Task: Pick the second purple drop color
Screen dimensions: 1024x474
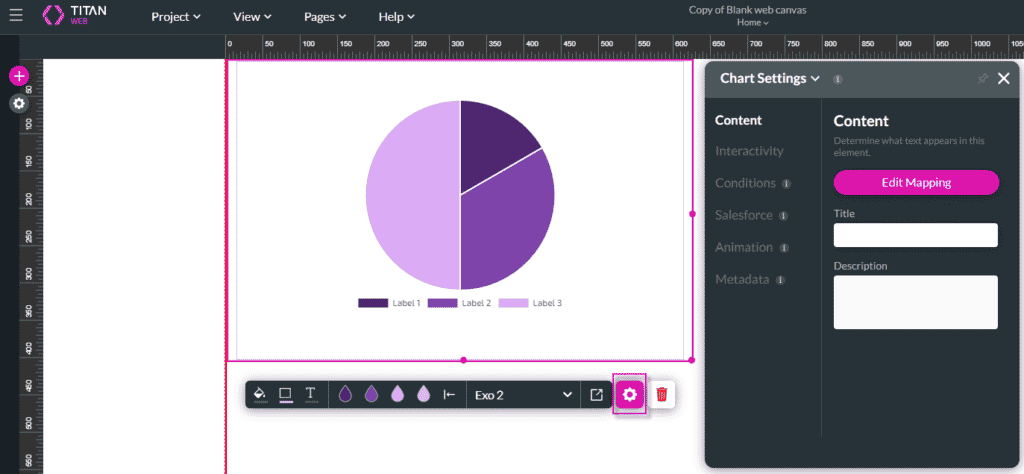Action: point(371,394)
